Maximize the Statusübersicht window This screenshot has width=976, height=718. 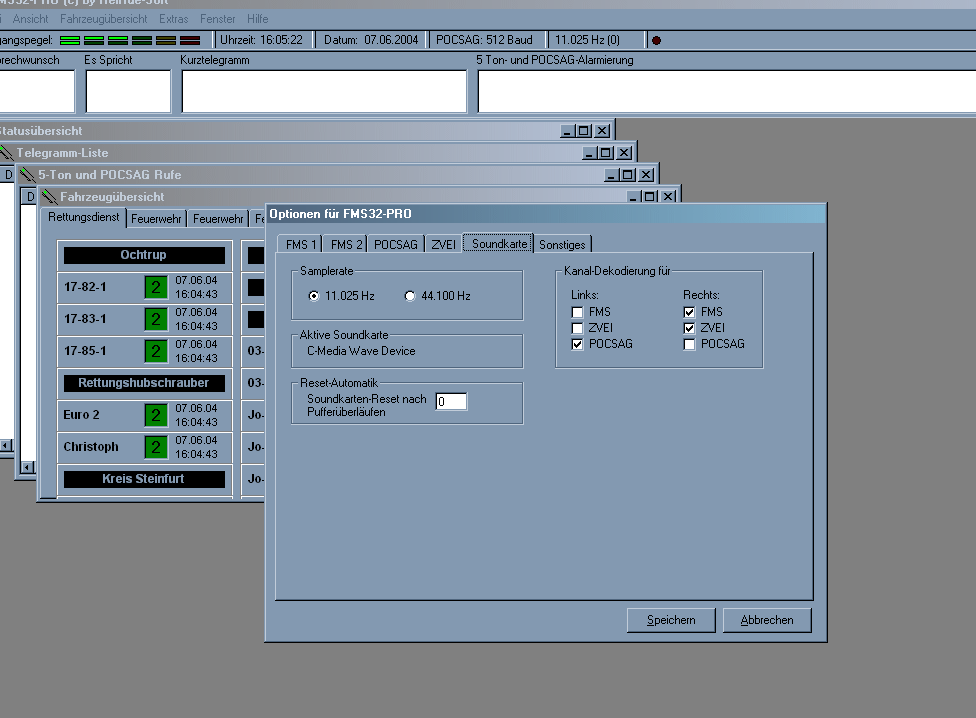click(x=584, y=131)
